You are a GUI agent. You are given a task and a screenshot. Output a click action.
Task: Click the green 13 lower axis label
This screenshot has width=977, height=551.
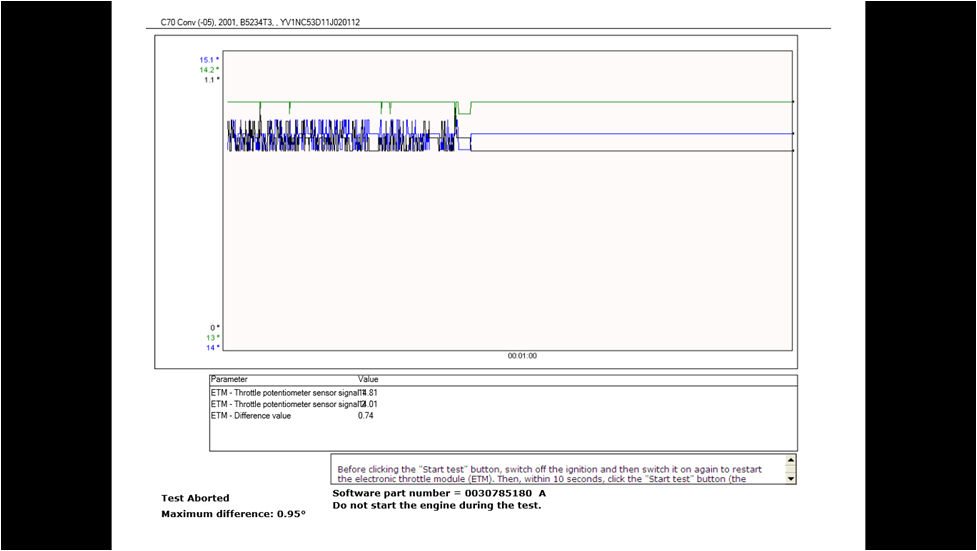click(x=212, y=338)
